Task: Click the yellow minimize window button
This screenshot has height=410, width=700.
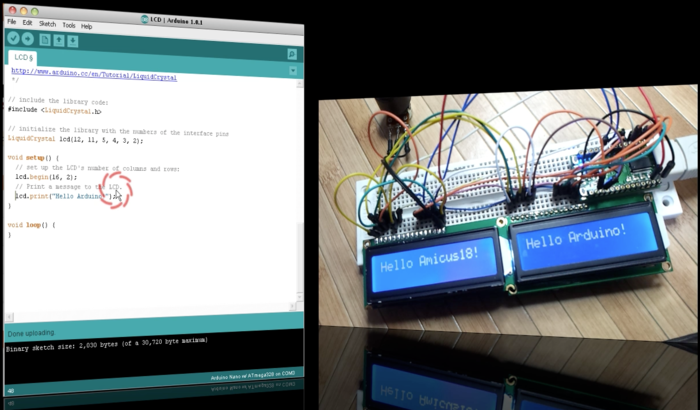Action: 24,11
